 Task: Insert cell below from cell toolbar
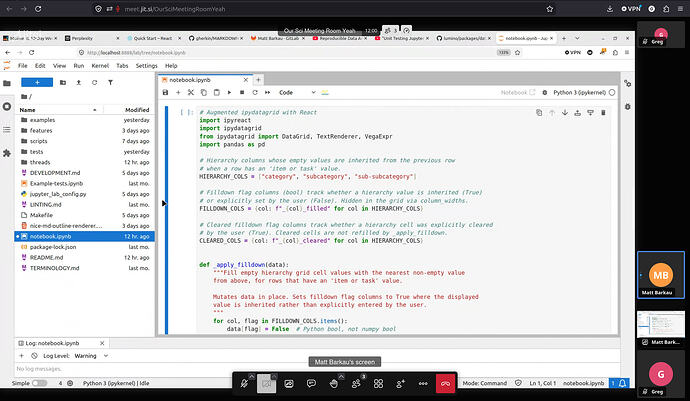[591, 113]
